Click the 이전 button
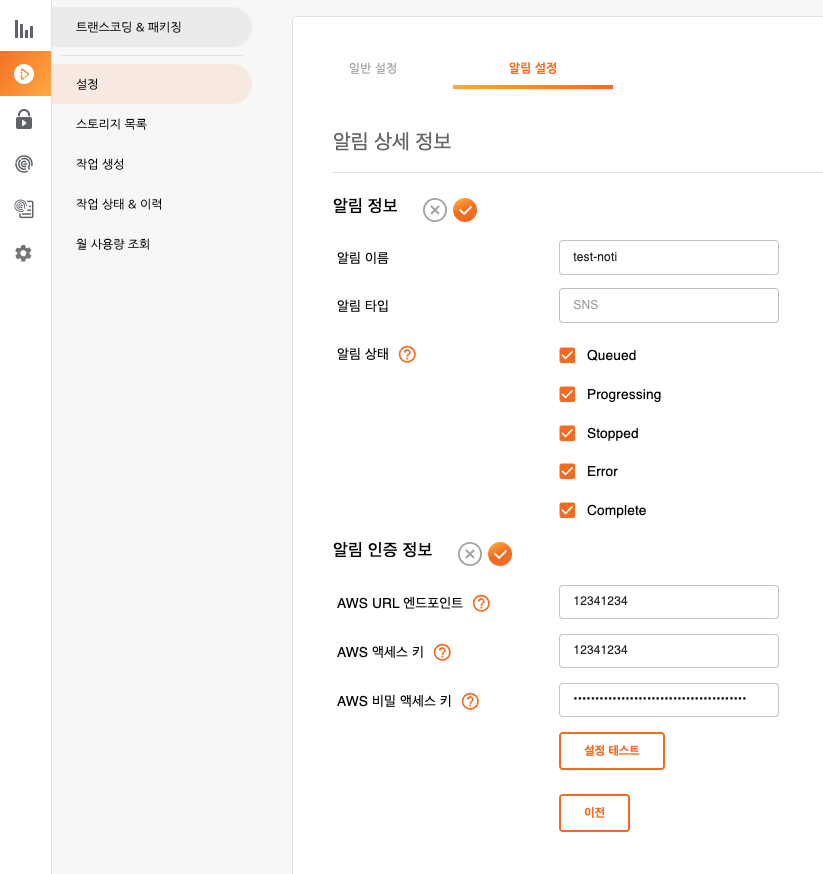The height and width of the screenshot is (874, 823). tap(594, 813)
